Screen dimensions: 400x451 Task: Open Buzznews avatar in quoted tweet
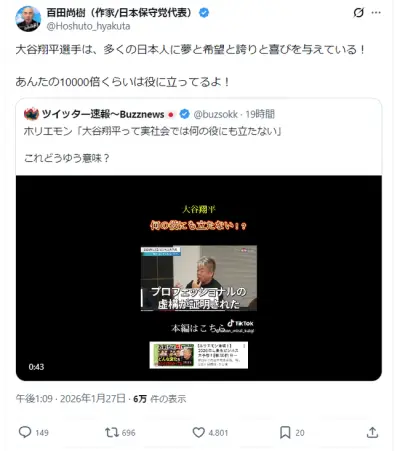pyautogui.click(x=31, y=114)
